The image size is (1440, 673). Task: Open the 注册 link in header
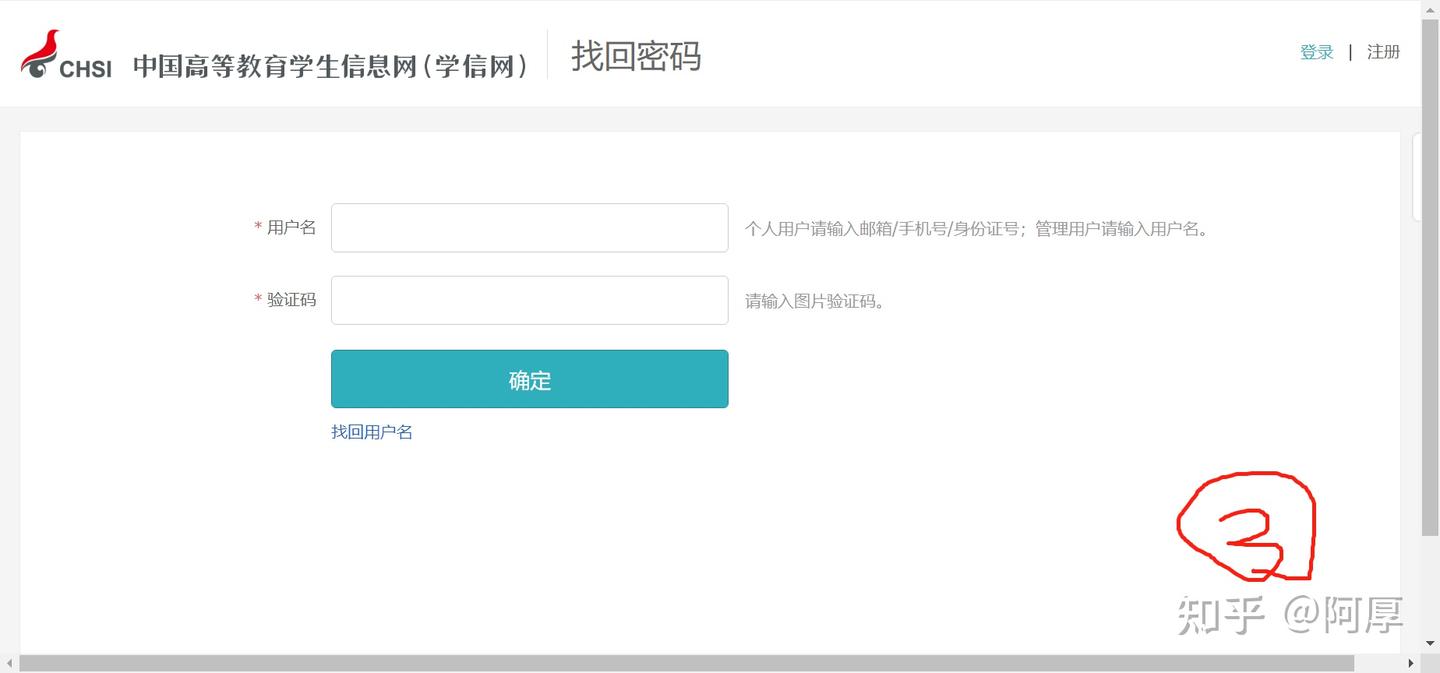pyautogui.click(x=1383, y=52)
